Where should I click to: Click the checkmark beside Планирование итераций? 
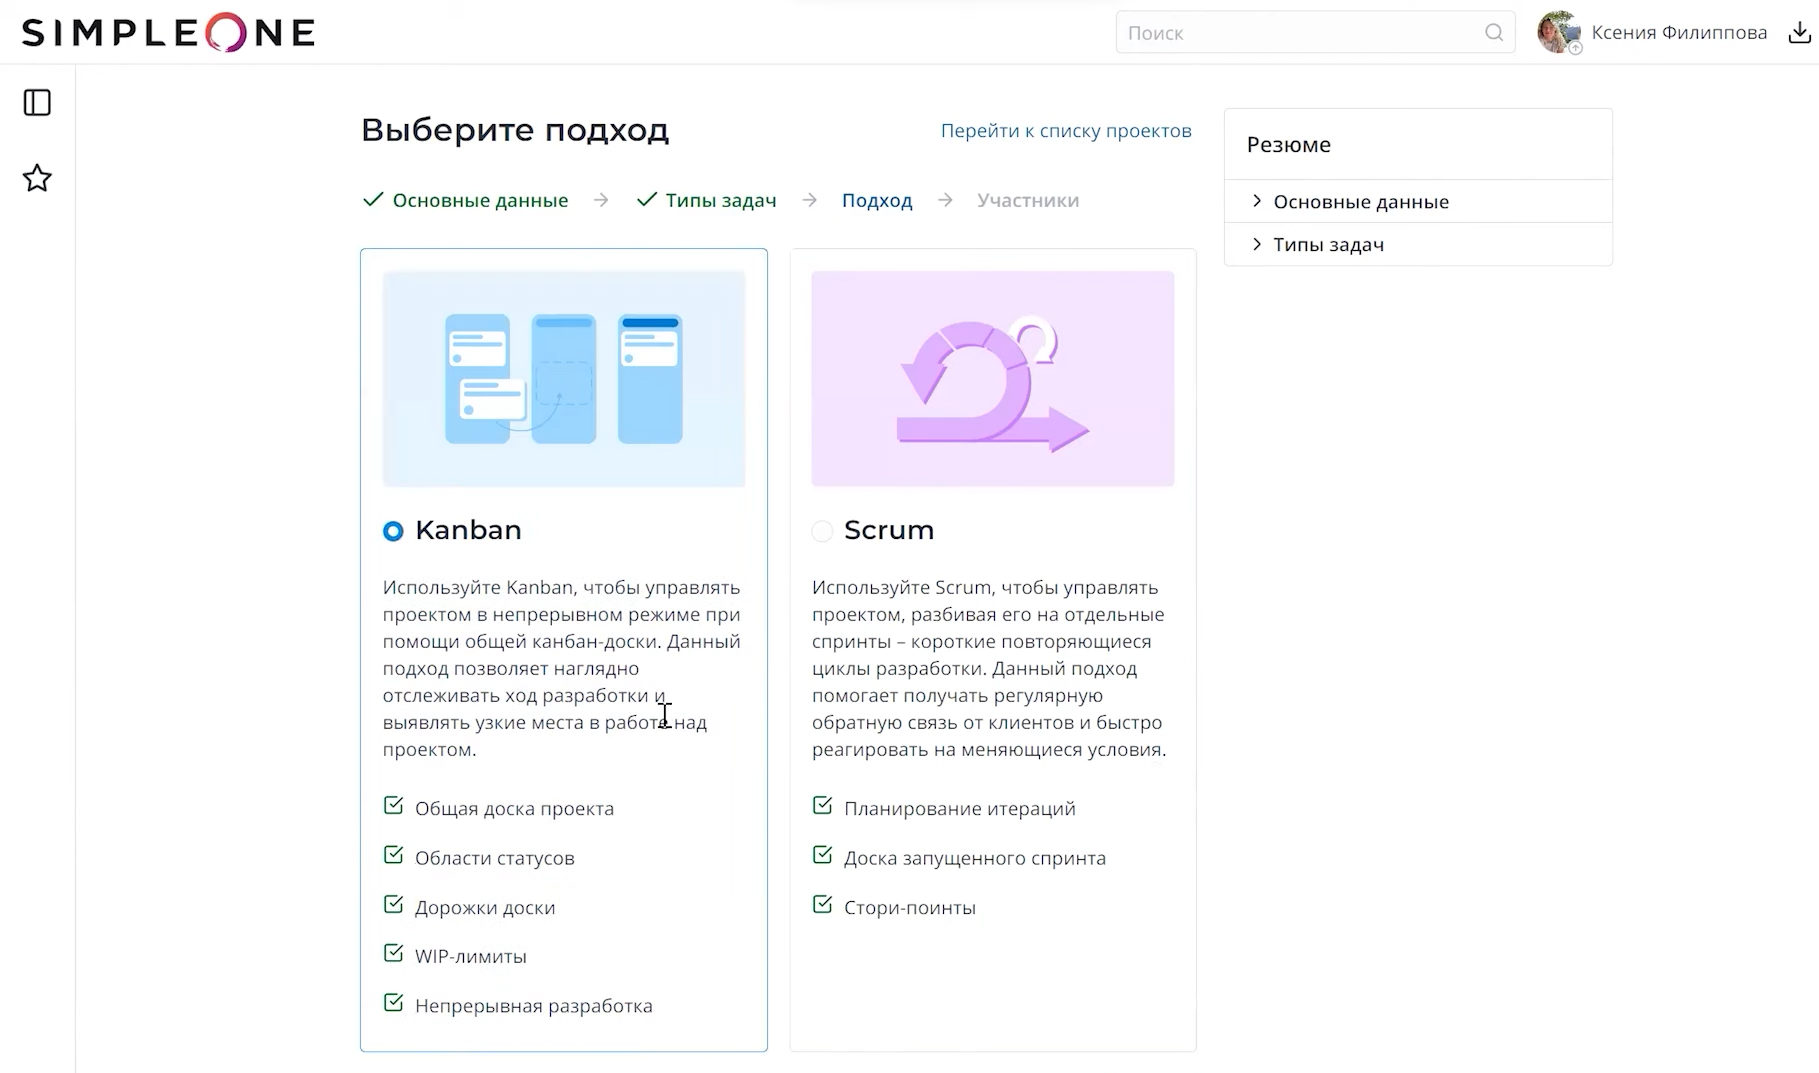pyautogui.click(x=822, y=805)
